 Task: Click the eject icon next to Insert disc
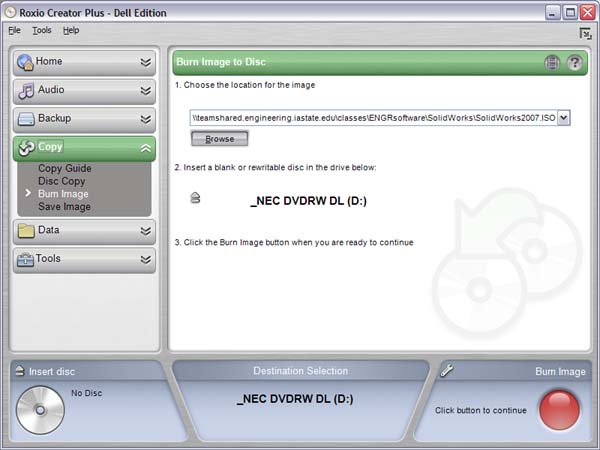[19, 371]
